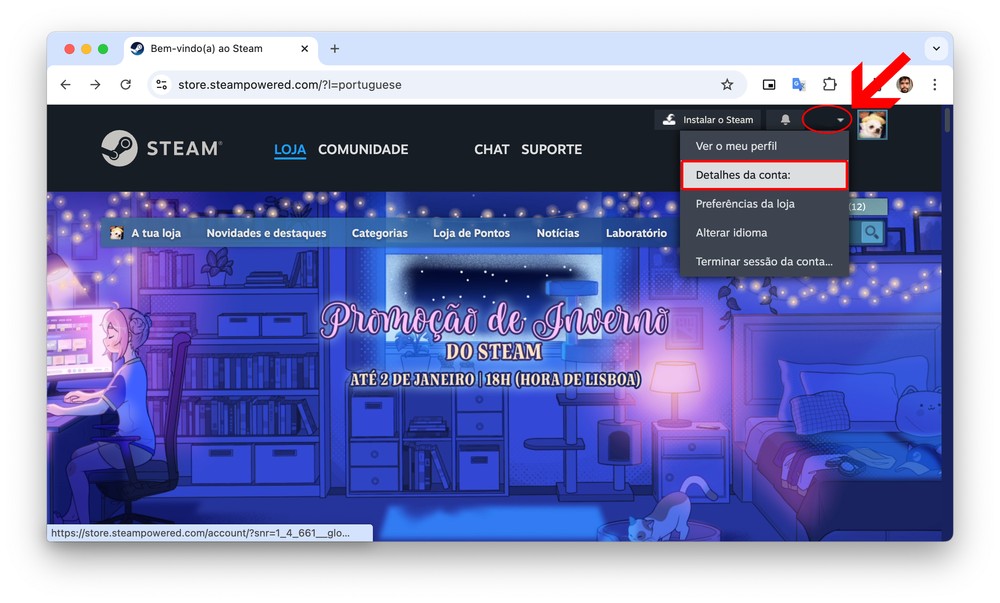Click the small avatar icon beside A tua loja
The image size is (1000, 603).
116,233
